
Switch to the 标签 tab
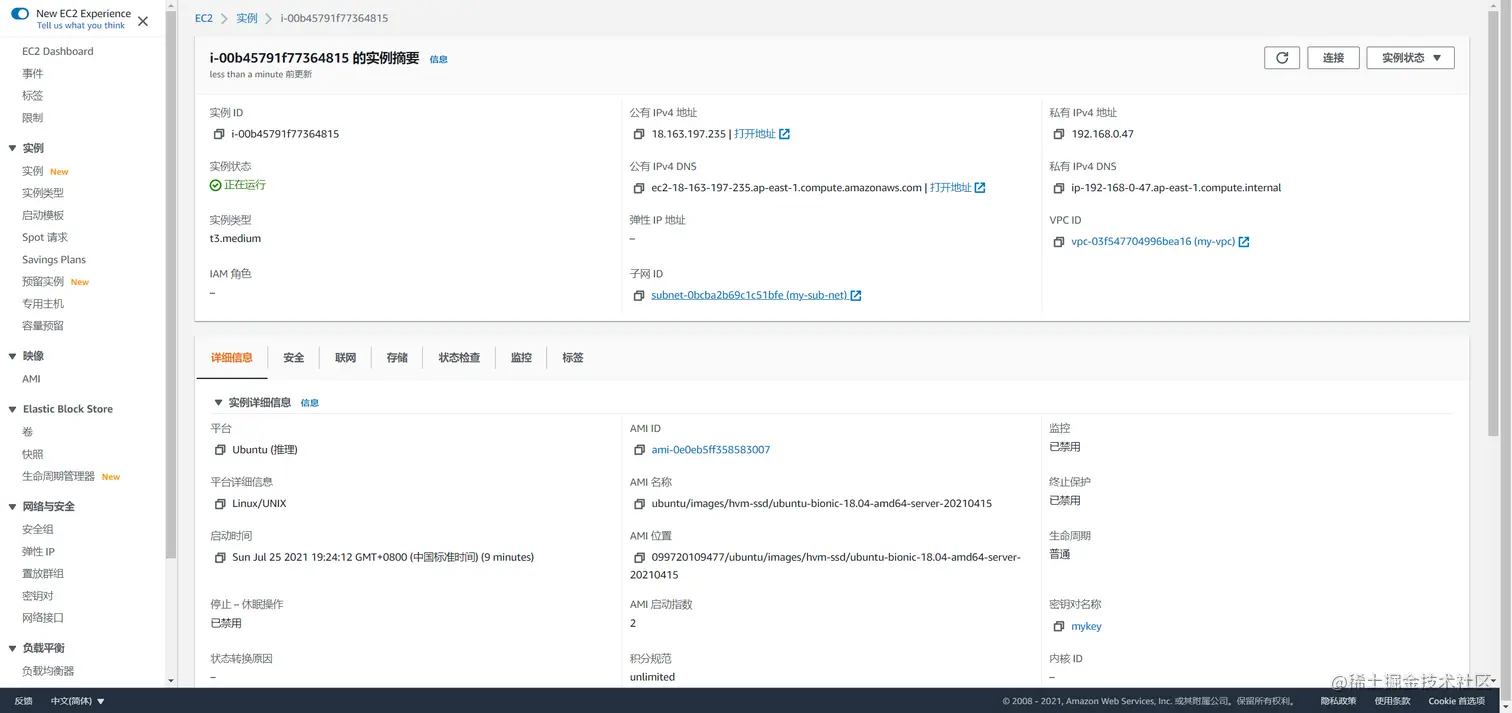pyautogui.click(x=573, y=358)
